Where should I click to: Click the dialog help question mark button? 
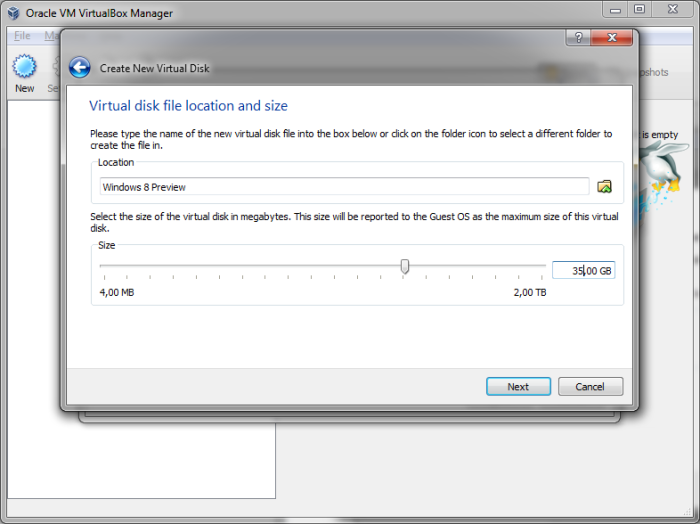[x=578, y=37]
